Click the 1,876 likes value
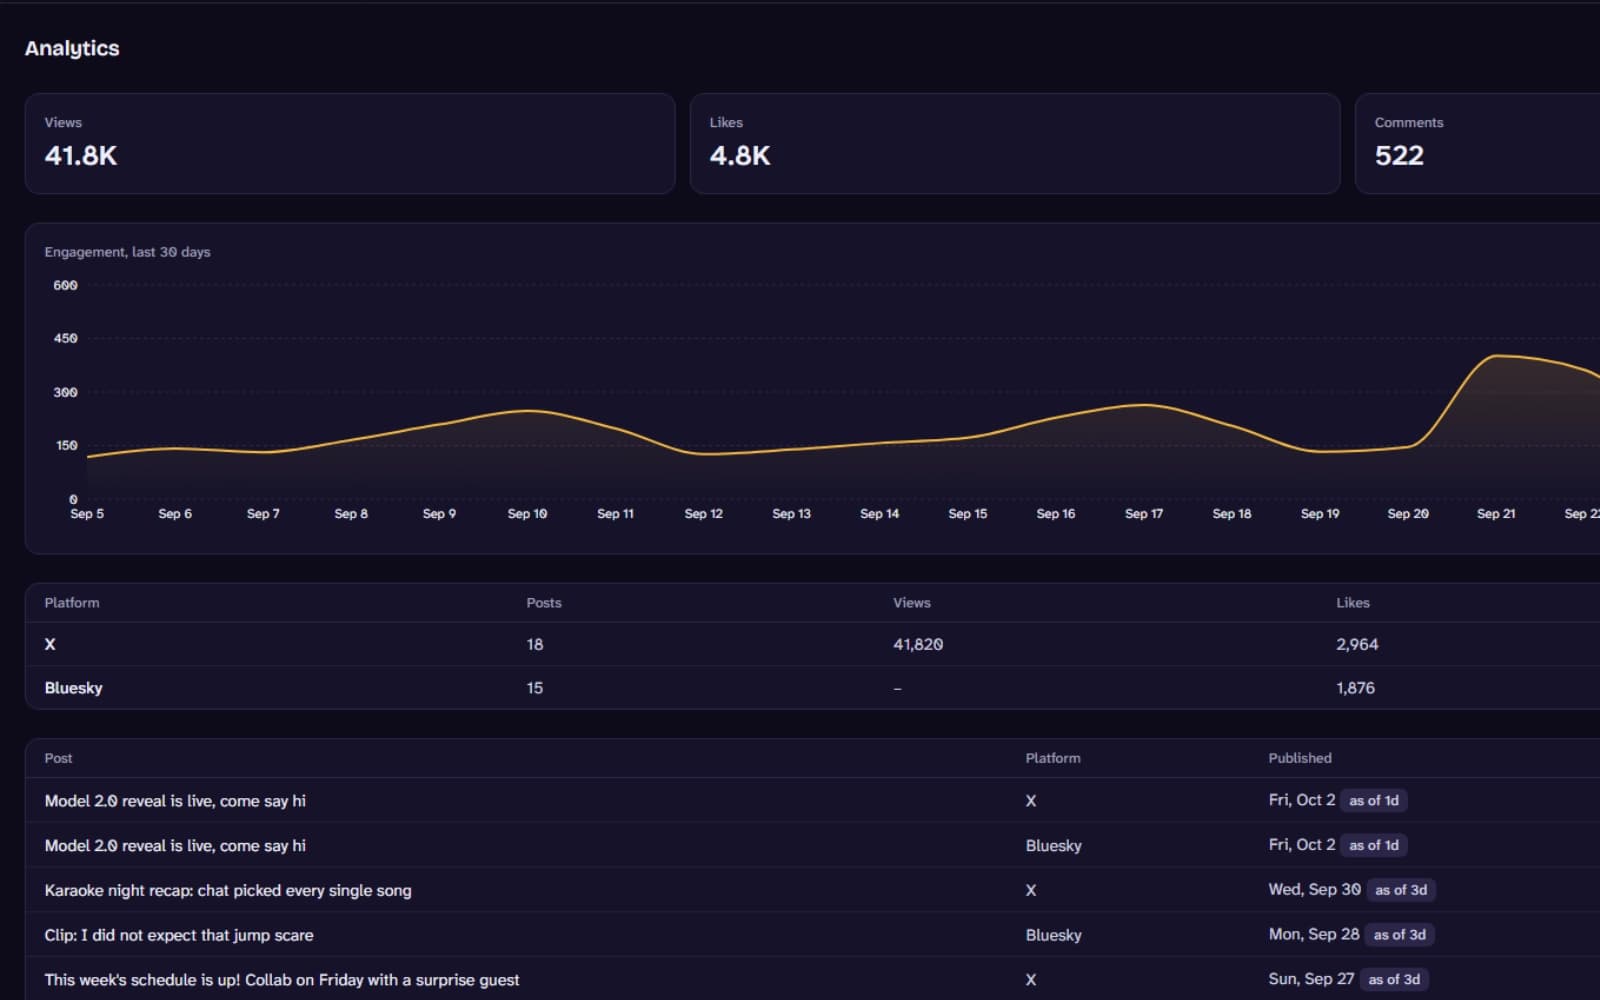 [1355, 688]
